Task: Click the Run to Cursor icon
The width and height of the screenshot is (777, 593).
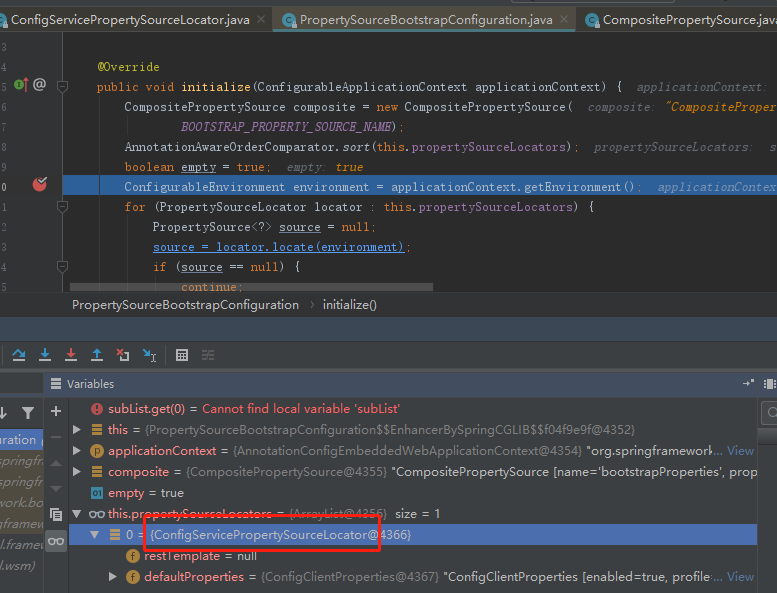Action: click(149, 355)
